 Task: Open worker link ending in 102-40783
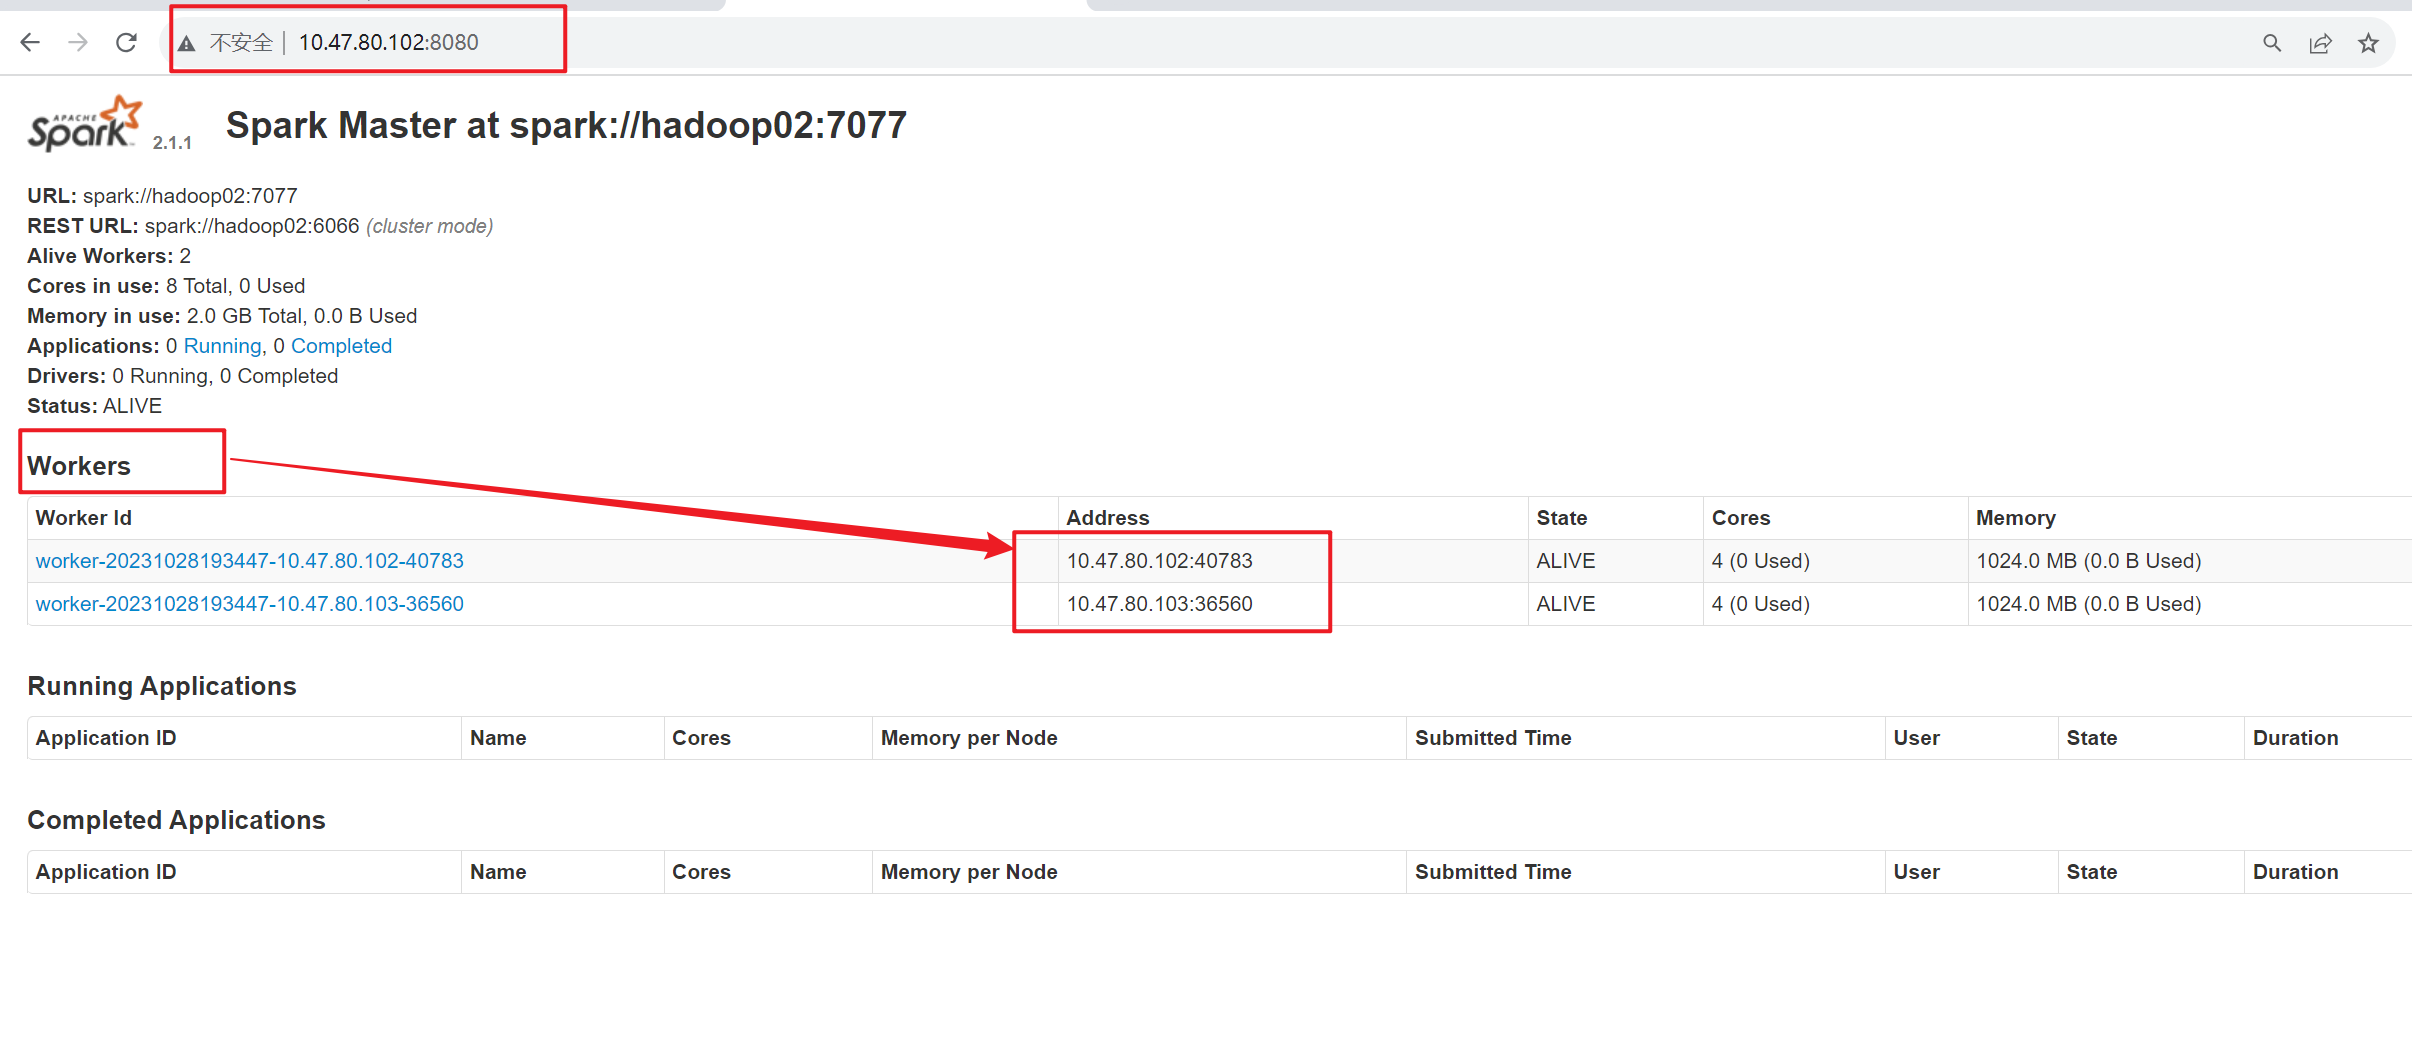point(250,561)
